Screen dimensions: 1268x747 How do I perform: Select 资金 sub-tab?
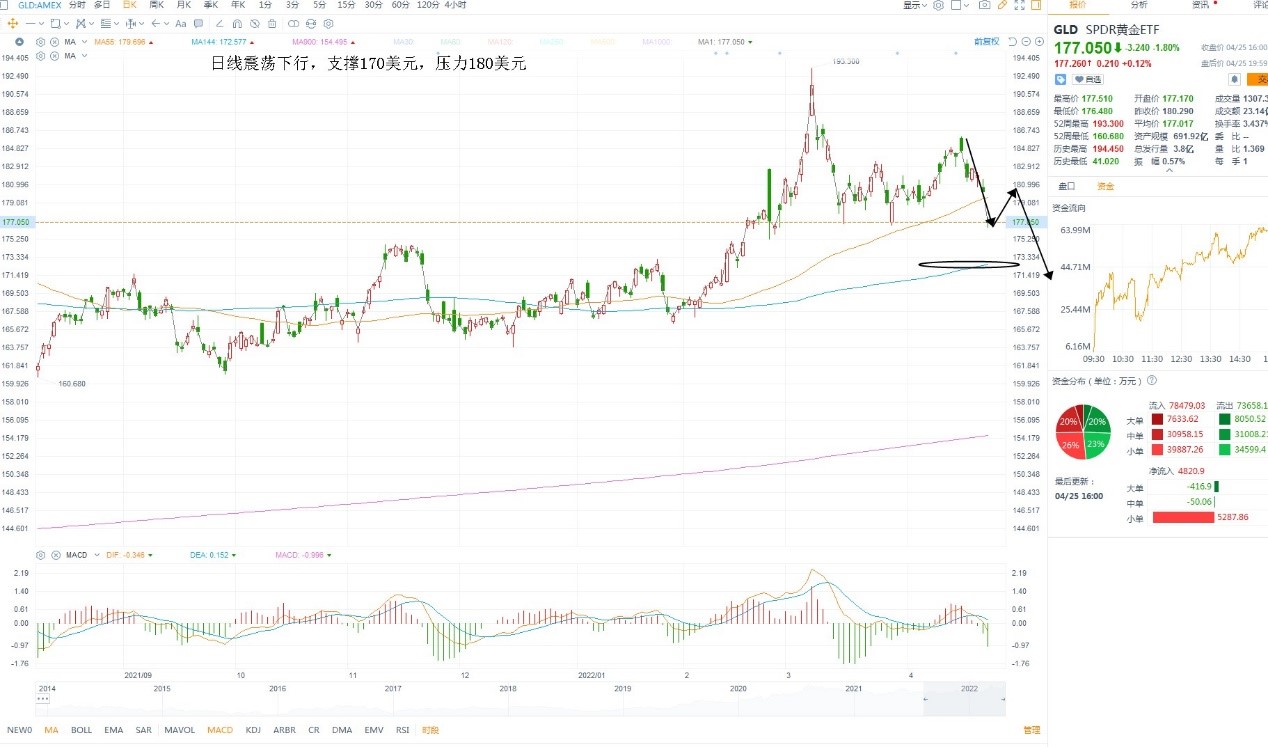tap(1105, 186)
